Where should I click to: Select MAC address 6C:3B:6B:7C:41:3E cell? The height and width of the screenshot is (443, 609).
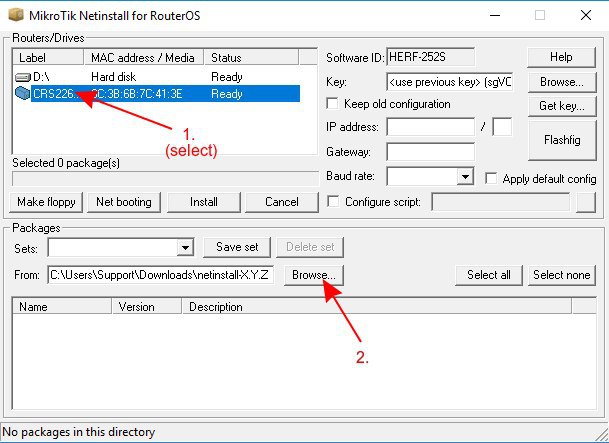click(136, 94)
